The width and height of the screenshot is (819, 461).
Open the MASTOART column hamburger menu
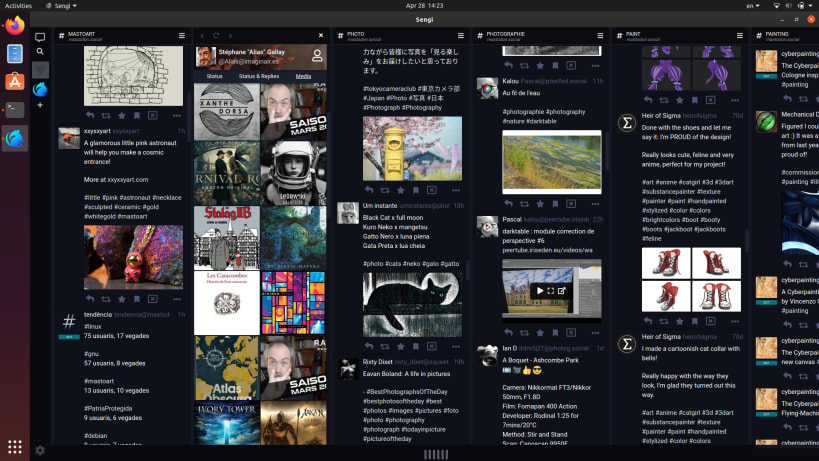coord(182,36)
